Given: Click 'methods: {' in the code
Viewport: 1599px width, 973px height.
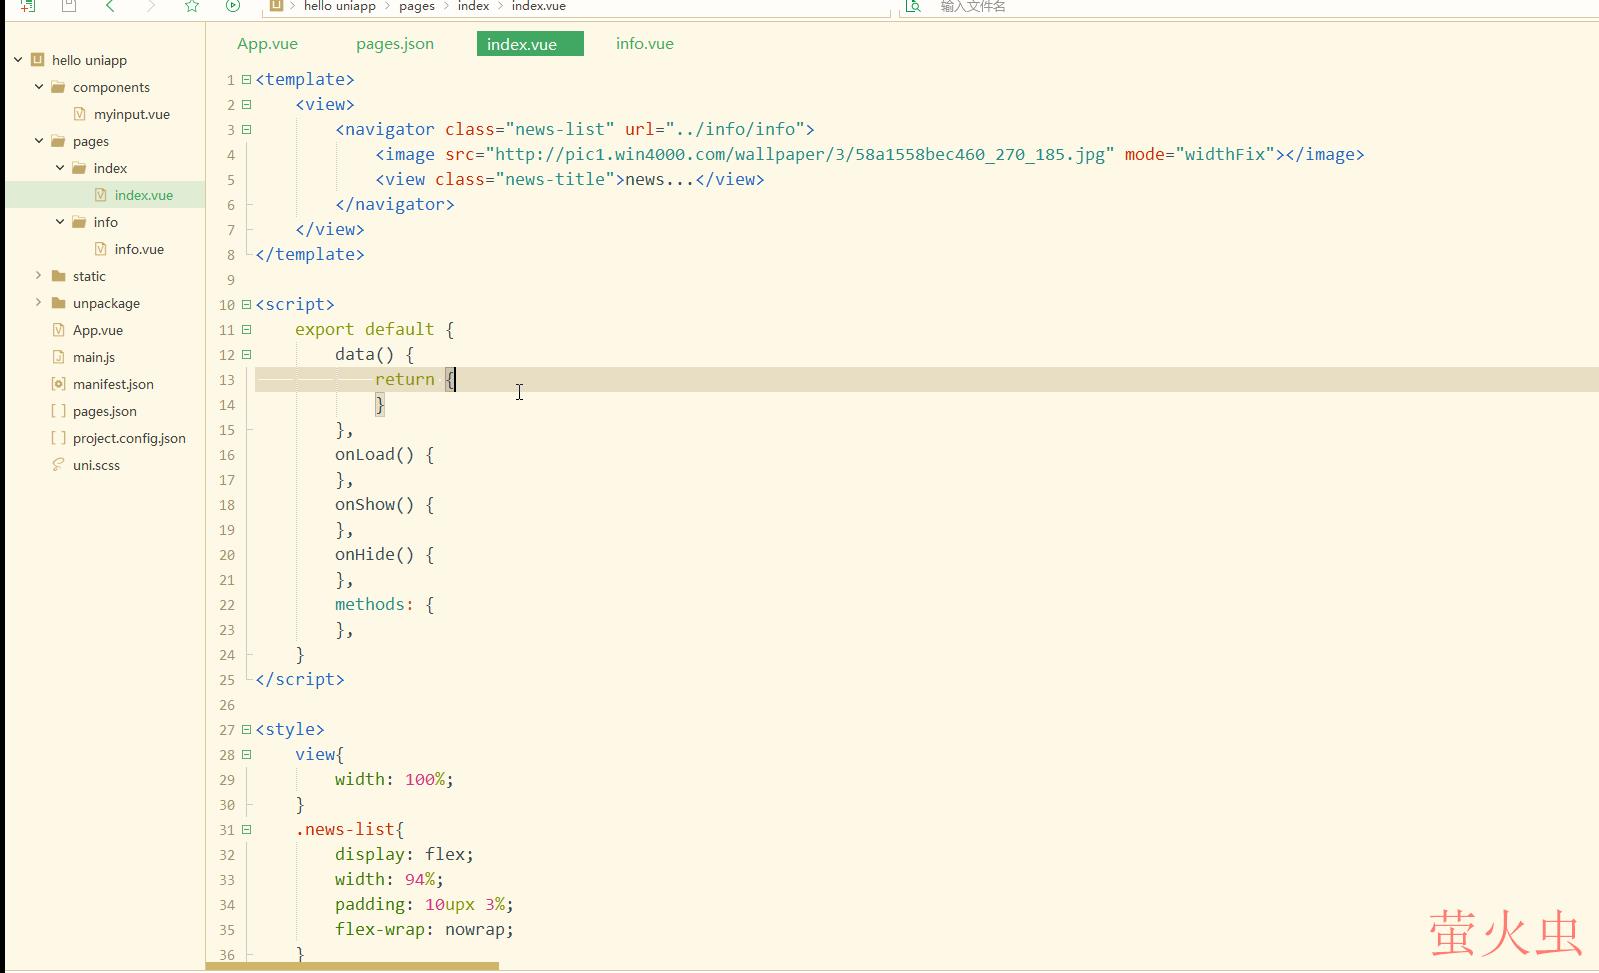Looking at the screenshot, I should click(384, 604).
